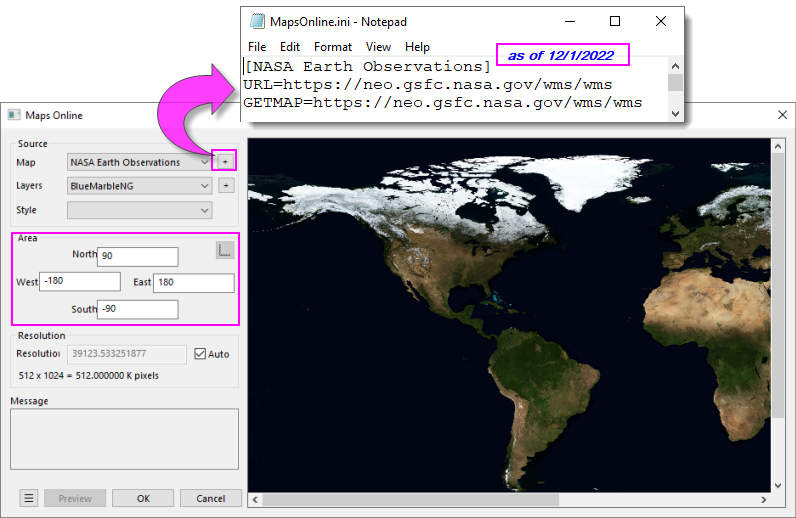Click the GETMAP= line in Notepad
This screenshot has height=518, width=796.
point(443,103)
